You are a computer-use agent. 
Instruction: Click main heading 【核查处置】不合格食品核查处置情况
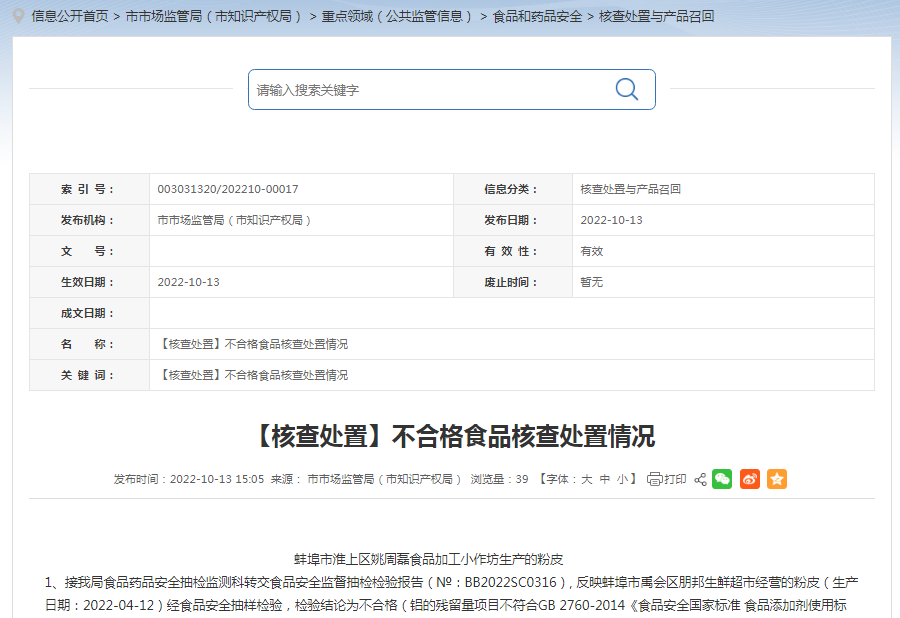452,436
